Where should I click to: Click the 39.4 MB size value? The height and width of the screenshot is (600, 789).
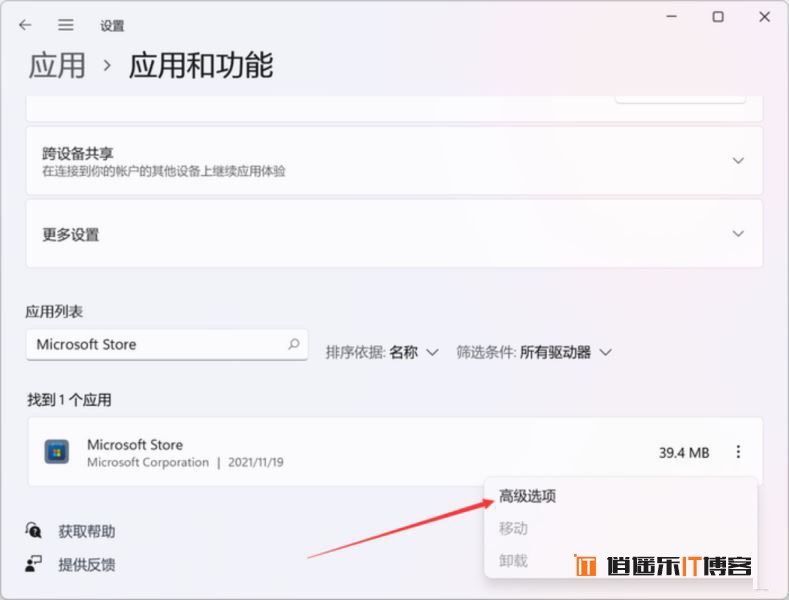tap(684, 453)
